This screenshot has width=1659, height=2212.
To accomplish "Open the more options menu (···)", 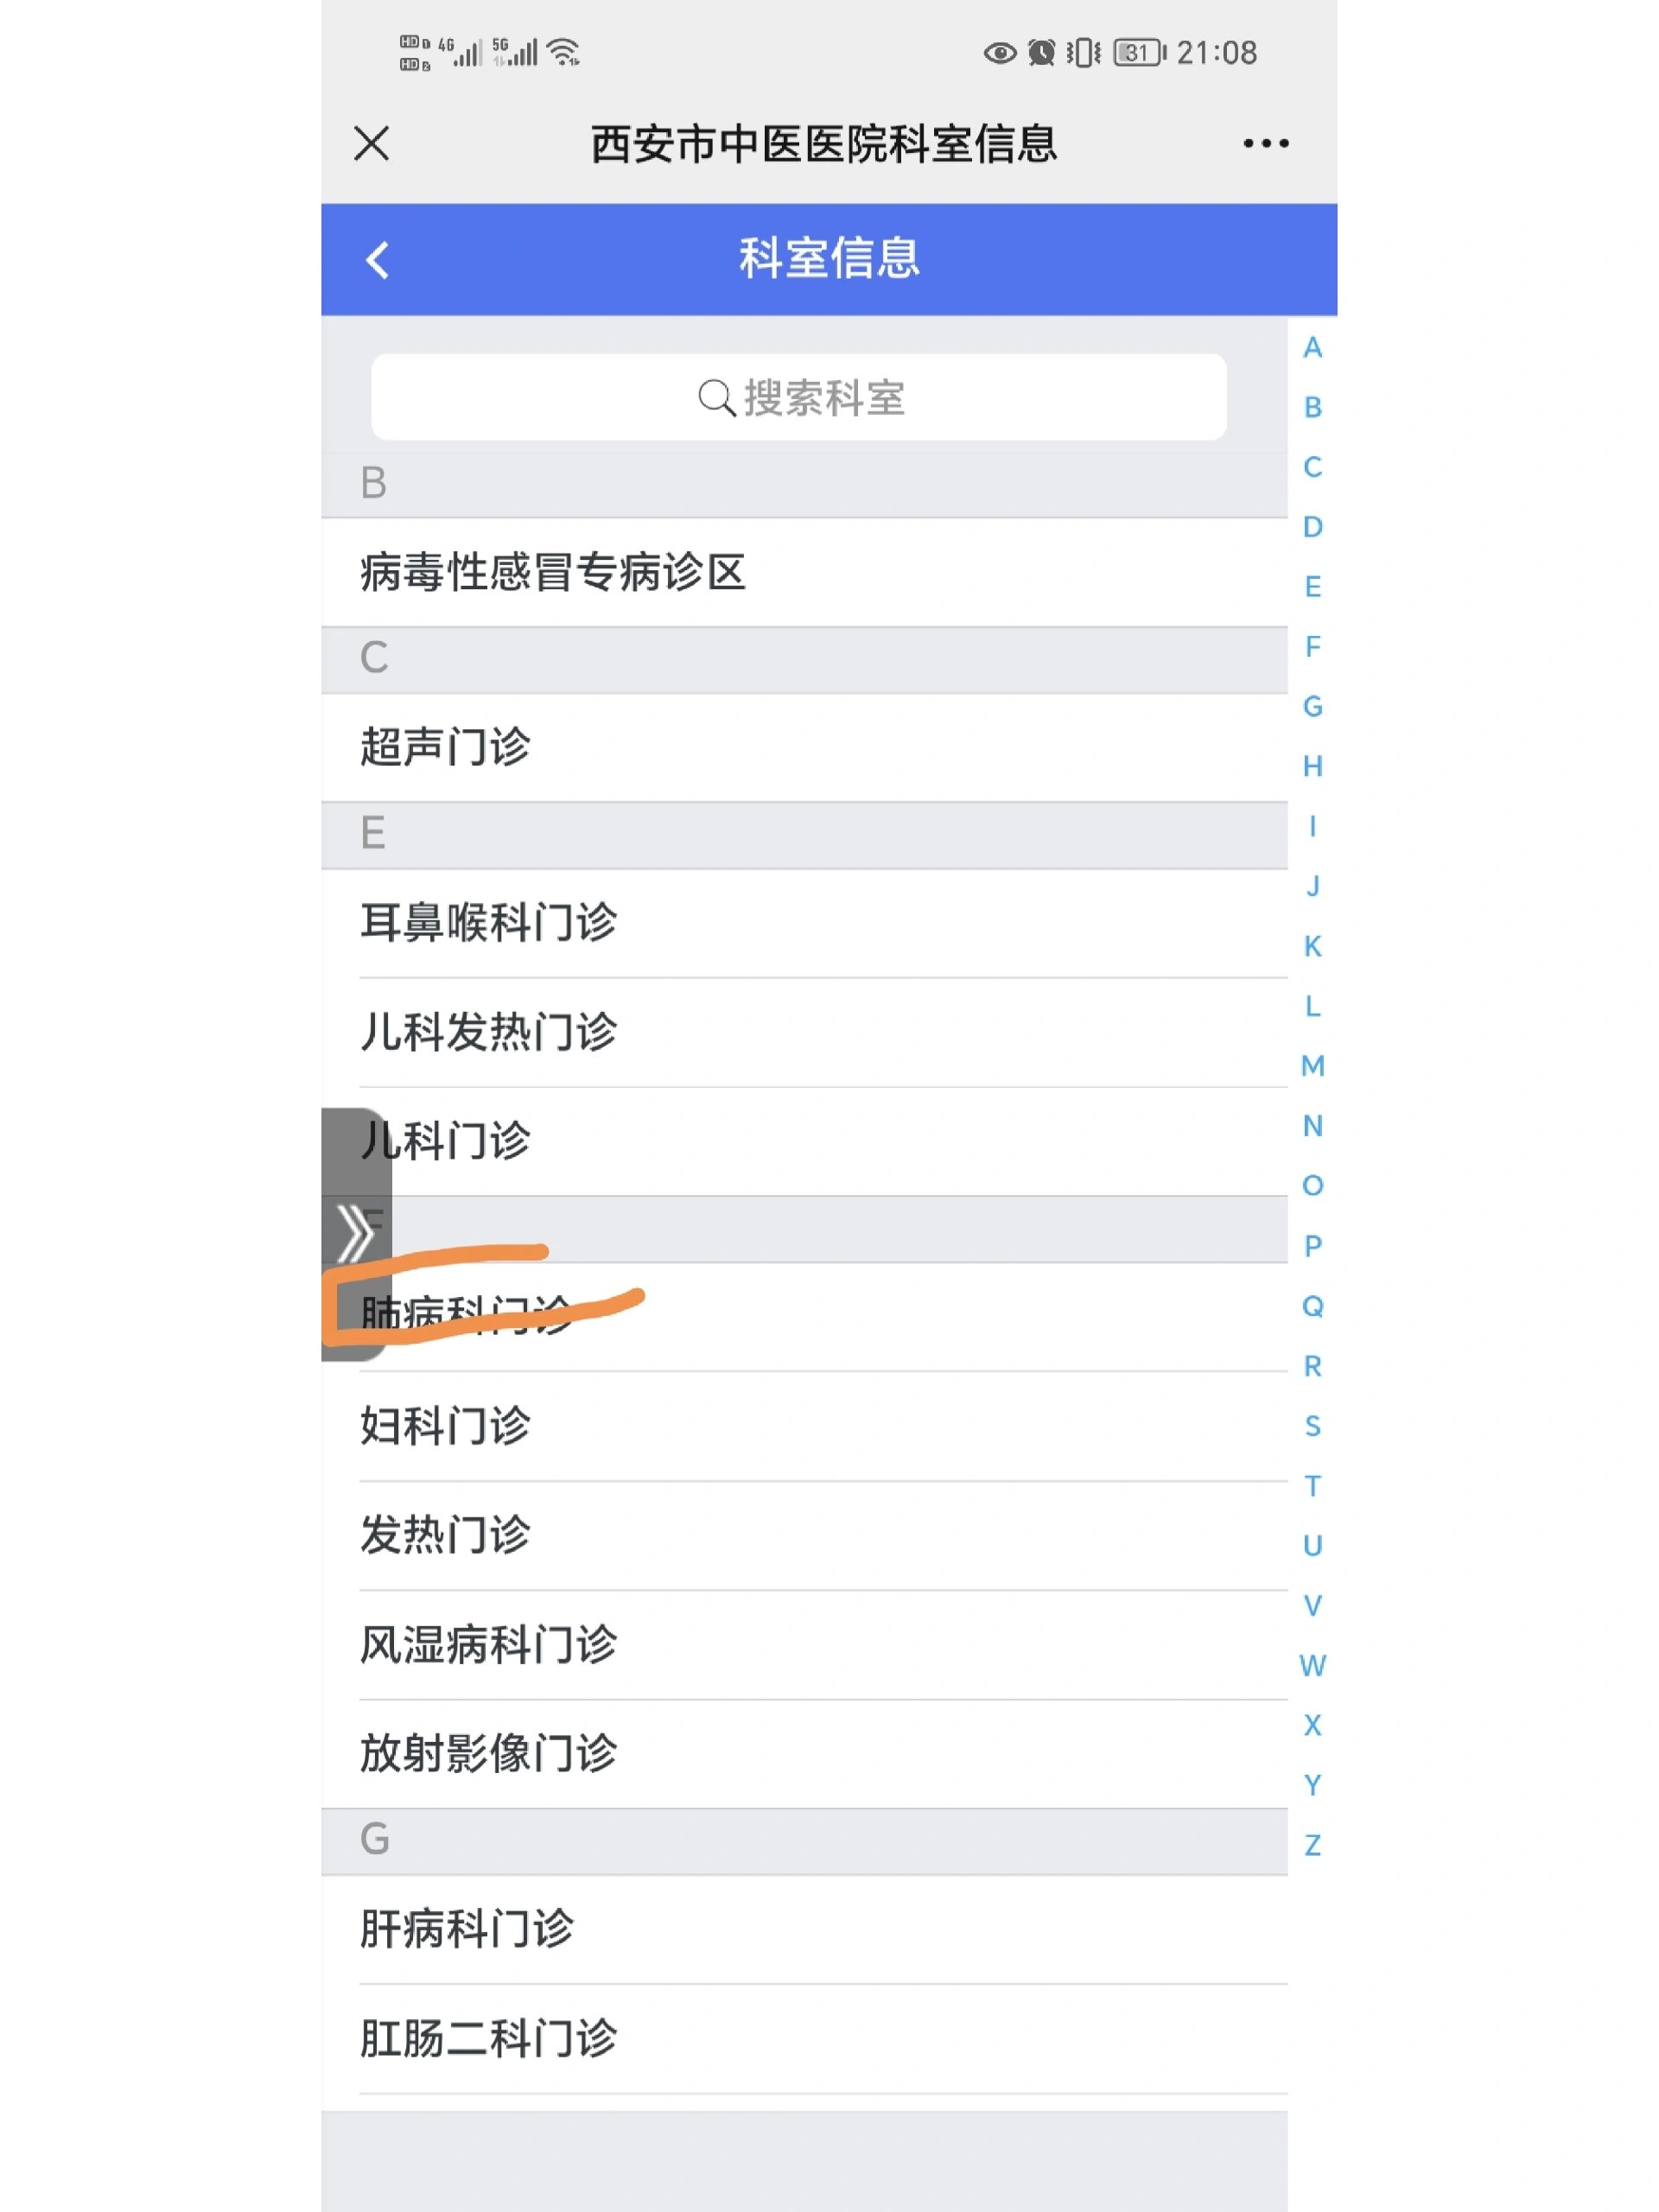I will pyautogui.click(x=1265, y=143).
